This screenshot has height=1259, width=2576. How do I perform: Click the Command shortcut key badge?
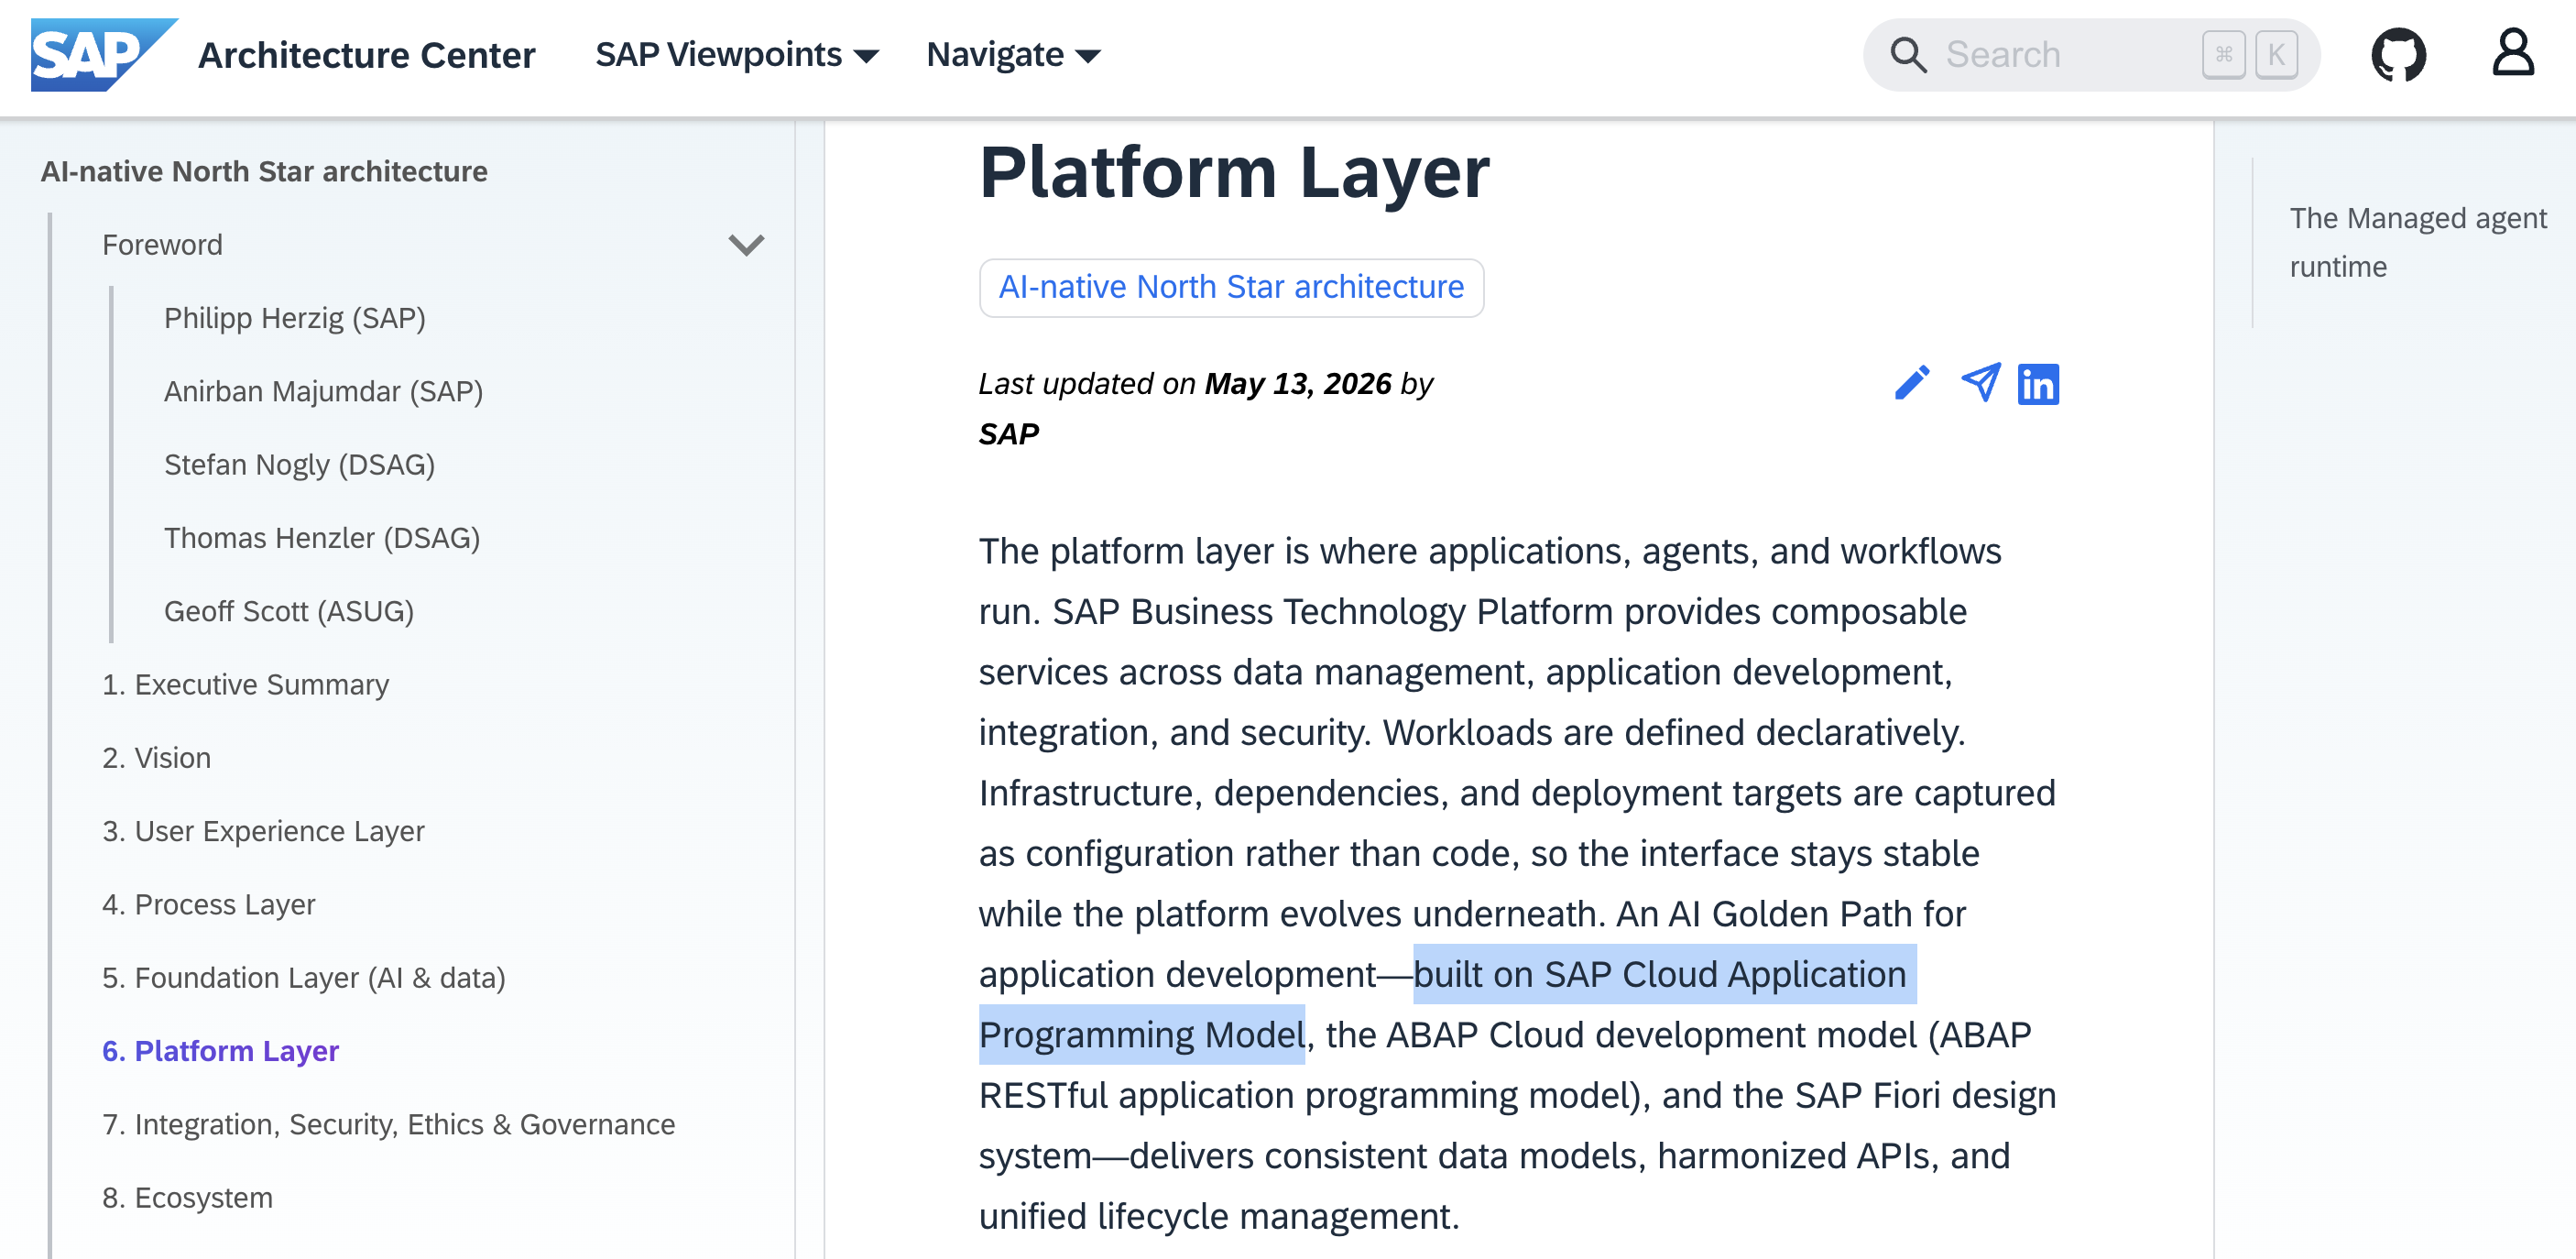(x=2223, y=55)
